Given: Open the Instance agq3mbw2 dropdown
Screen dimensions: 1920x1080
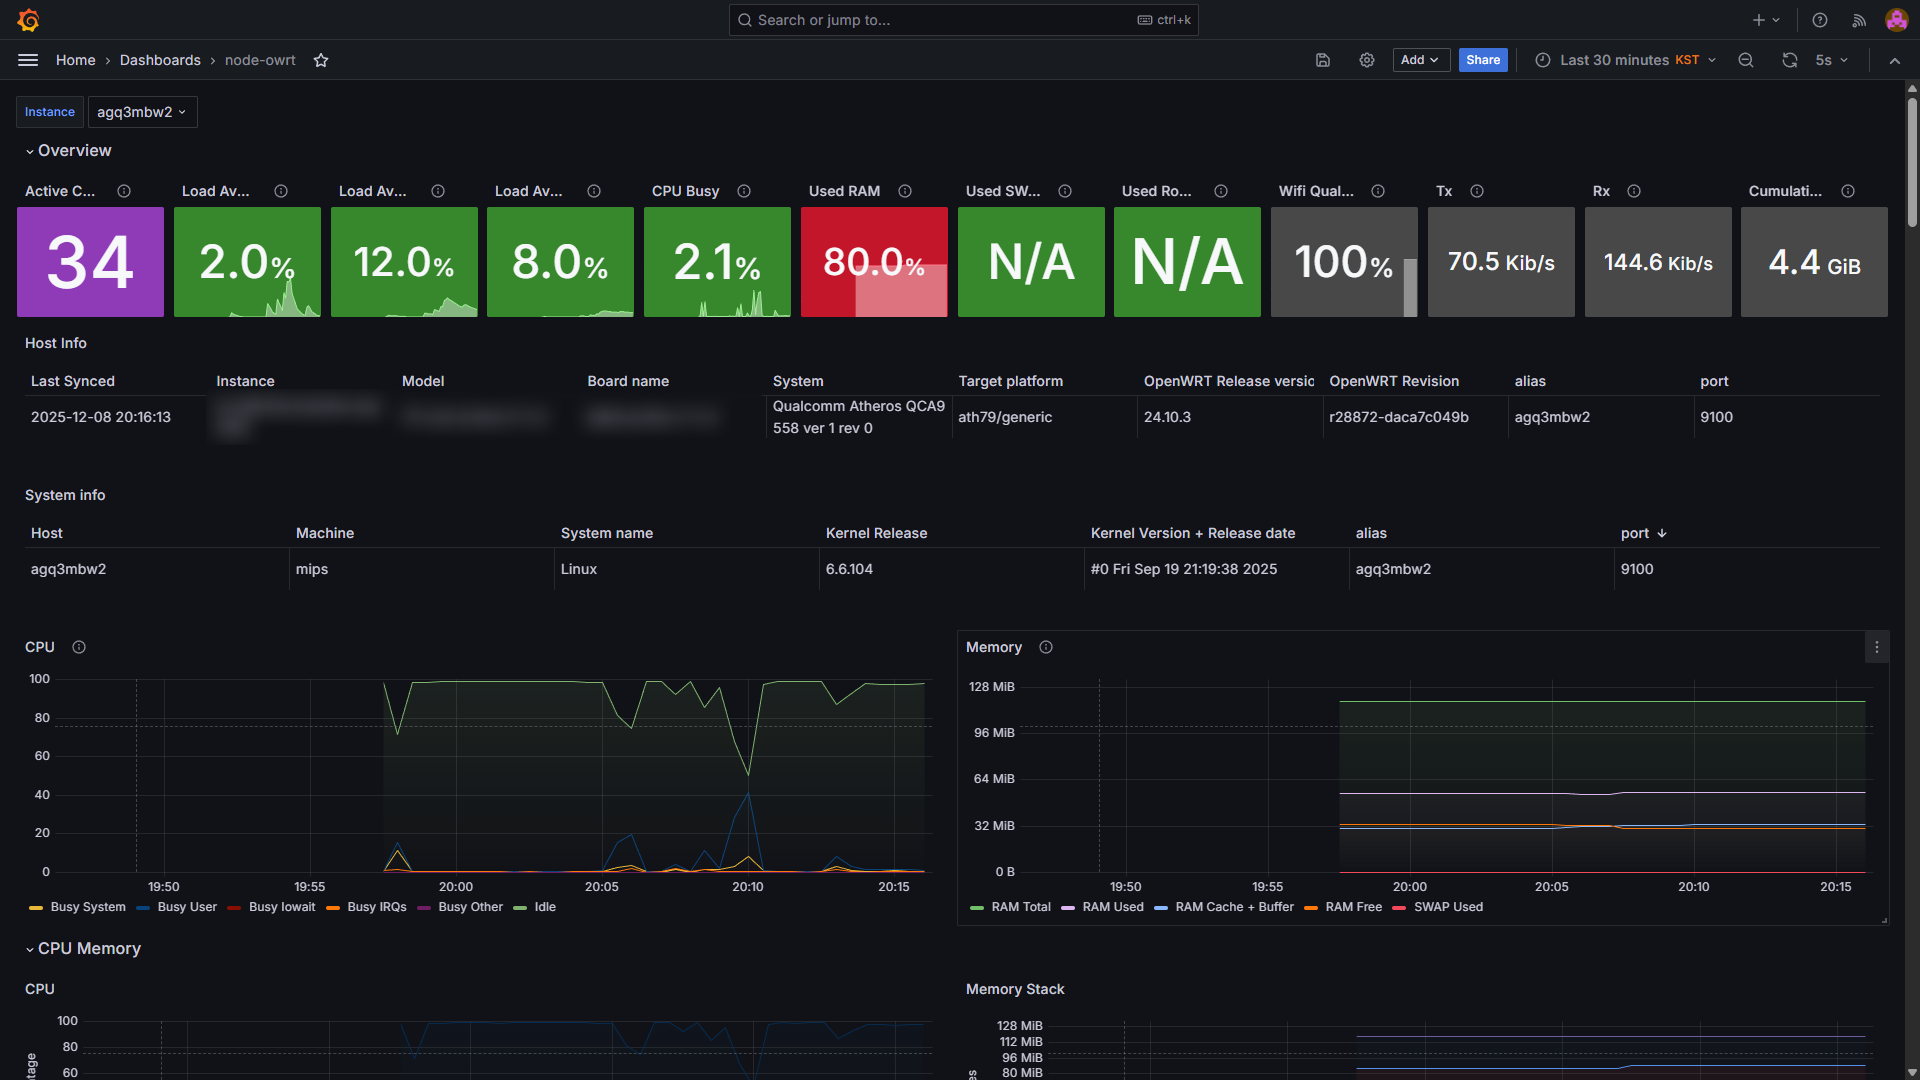Looking at the screenshot, I should click(x=142, y=112).
